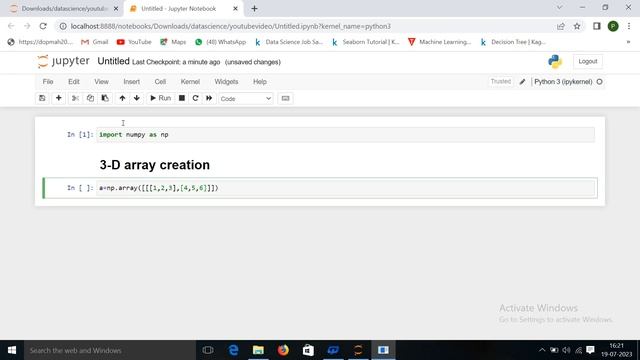This screenshot has width=640, height=360.
Task: Click the localhost address bar
Action: pos(306,26)
